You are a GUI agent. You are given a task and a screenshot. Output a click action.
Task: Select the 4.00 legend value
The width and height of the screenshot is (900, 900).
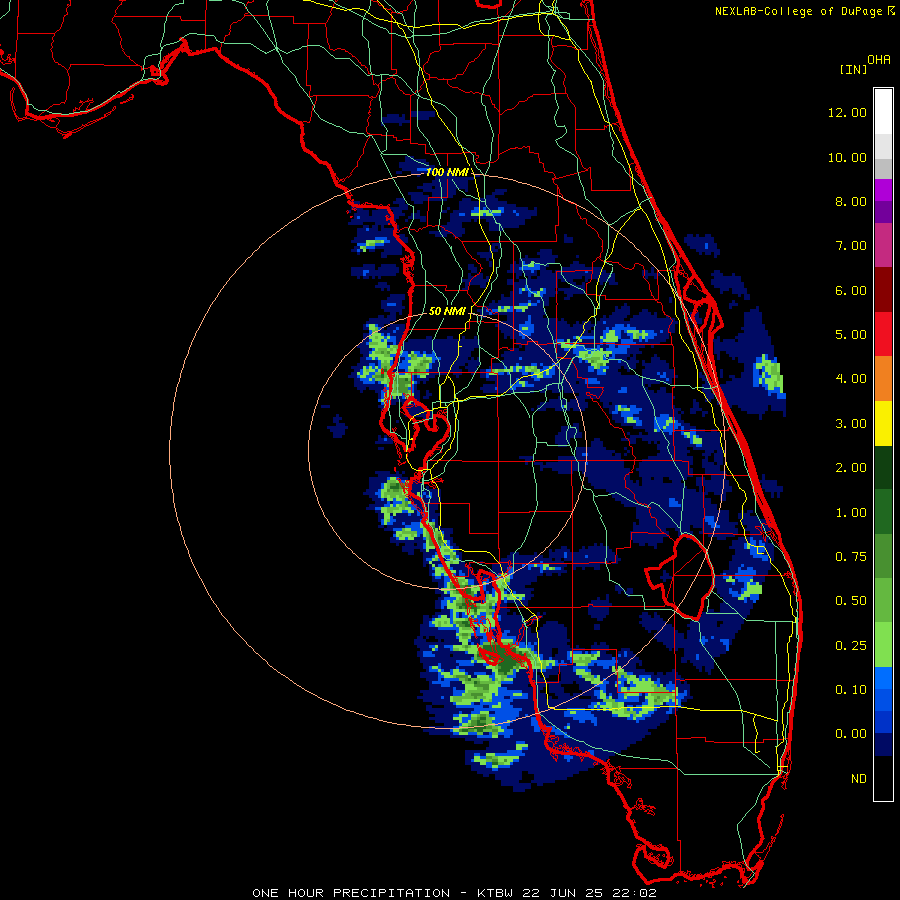[x=851, y=379]
